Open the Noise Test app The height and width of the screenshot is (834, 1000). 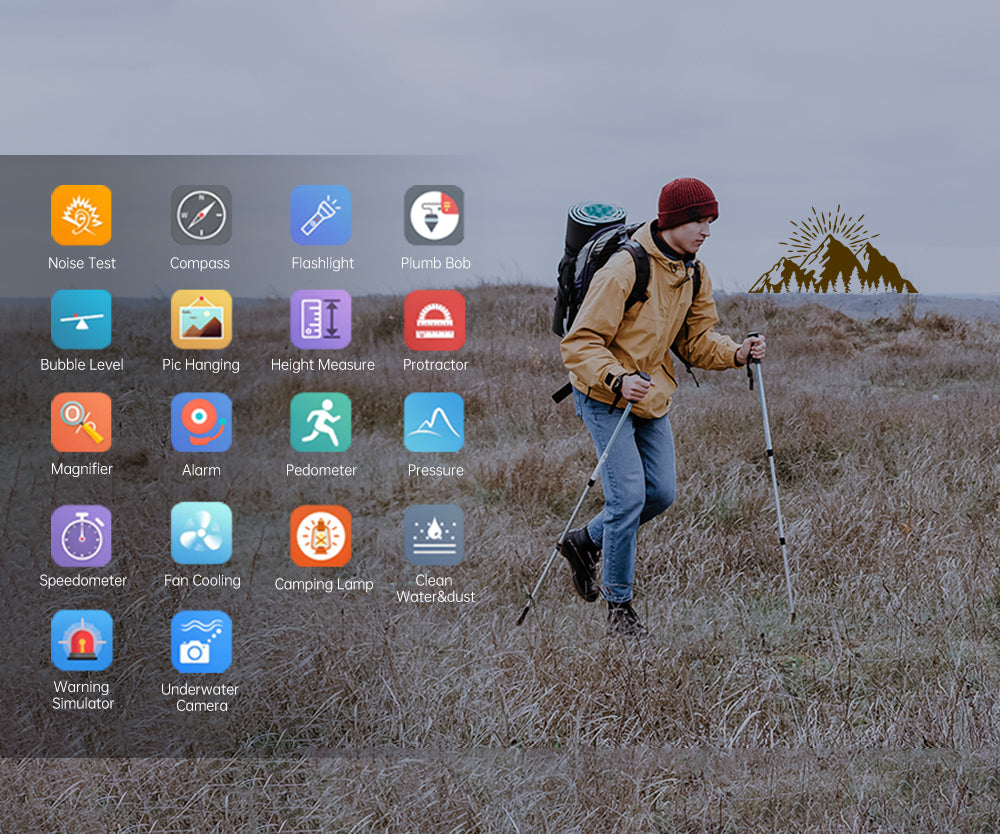coord(81,215)
